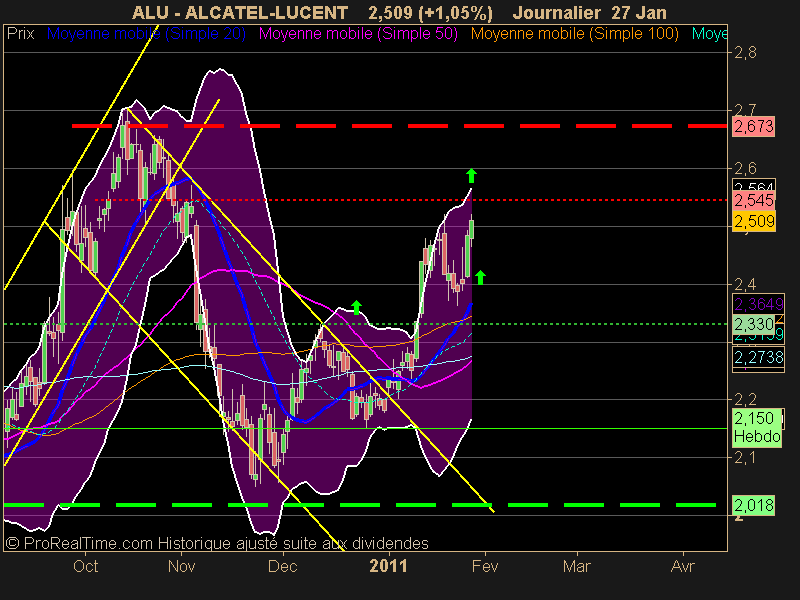Click the green dashed 2,018 support line
This screenshot has width=800, height=600.
pyautogui.click(x=360, y=505)
